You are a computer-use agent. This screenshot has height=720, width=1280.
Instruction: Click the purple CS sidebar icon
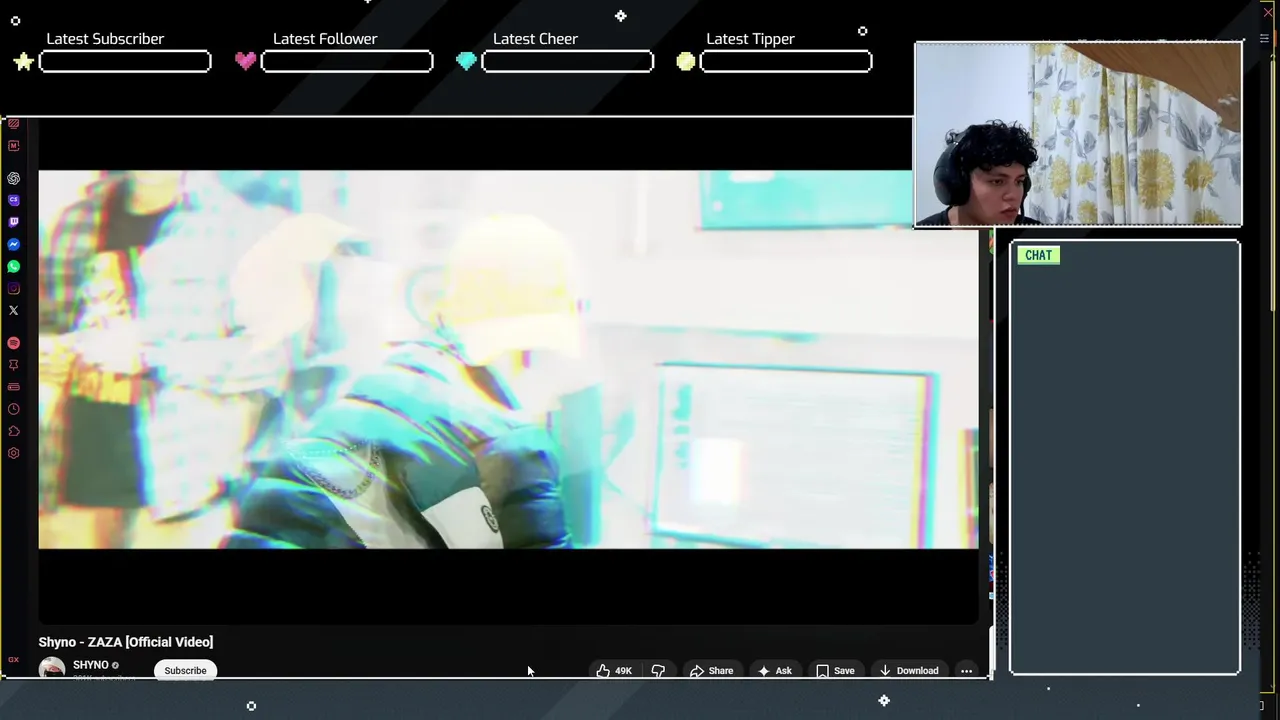[14, 200]
